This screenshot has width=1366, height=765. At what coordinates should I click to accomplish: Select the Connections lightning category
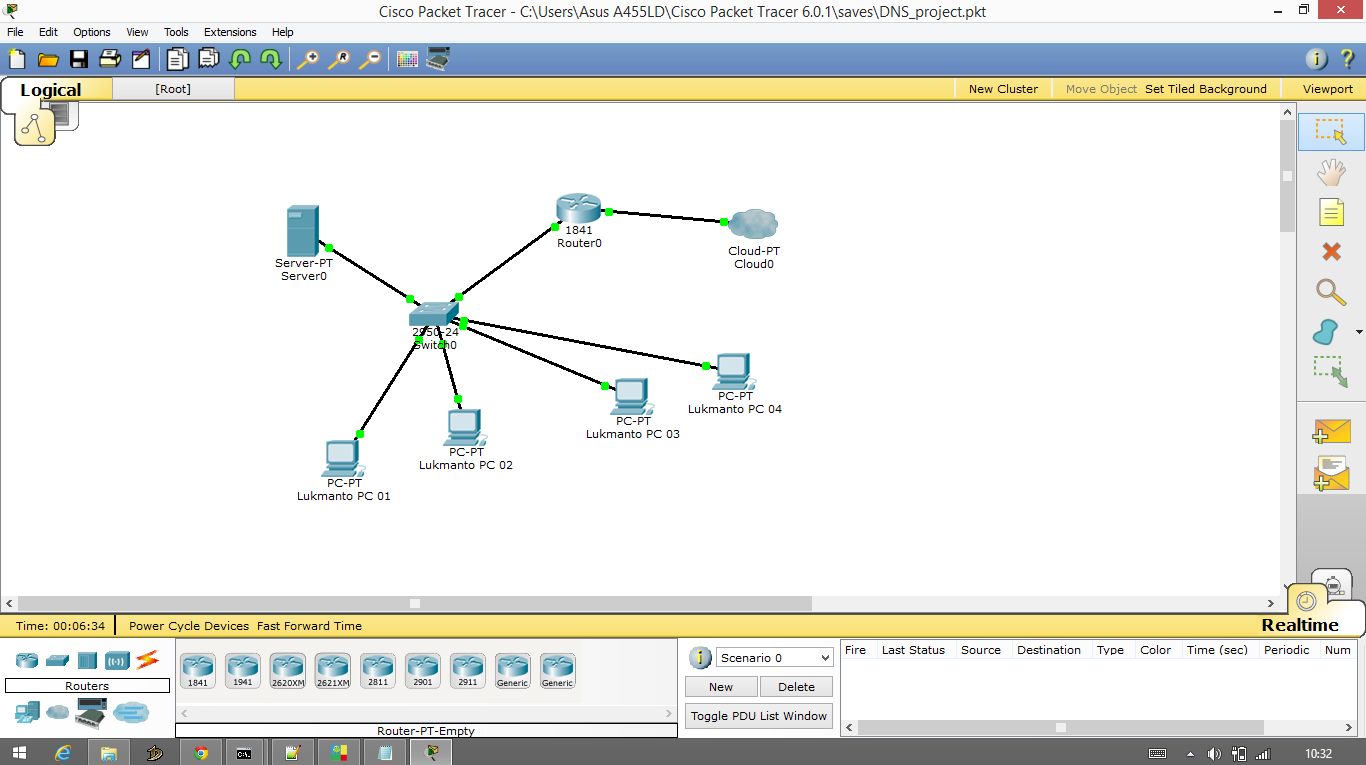tap(147, 659)
